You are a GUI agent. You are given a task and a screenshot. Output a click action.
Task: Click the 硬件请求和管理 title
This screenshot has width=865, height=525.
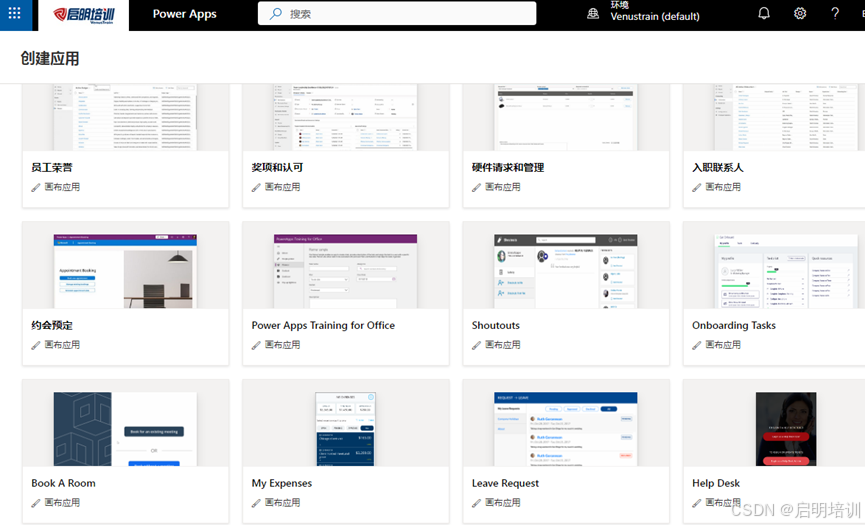point(508,168)
